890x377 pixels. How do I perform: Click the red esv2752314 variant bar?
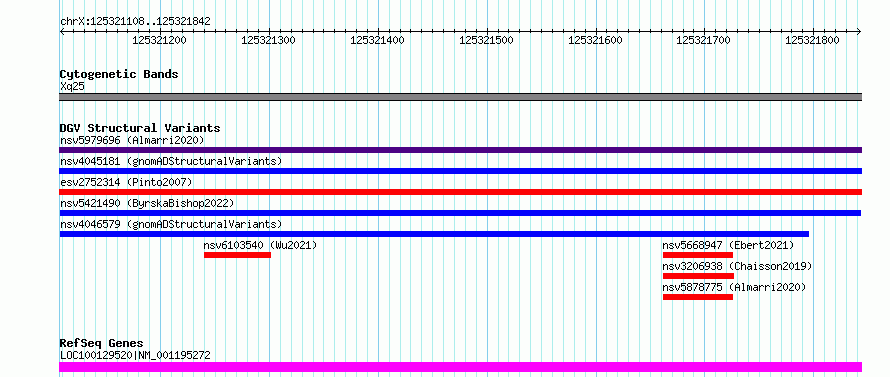[x=460, y=192]
